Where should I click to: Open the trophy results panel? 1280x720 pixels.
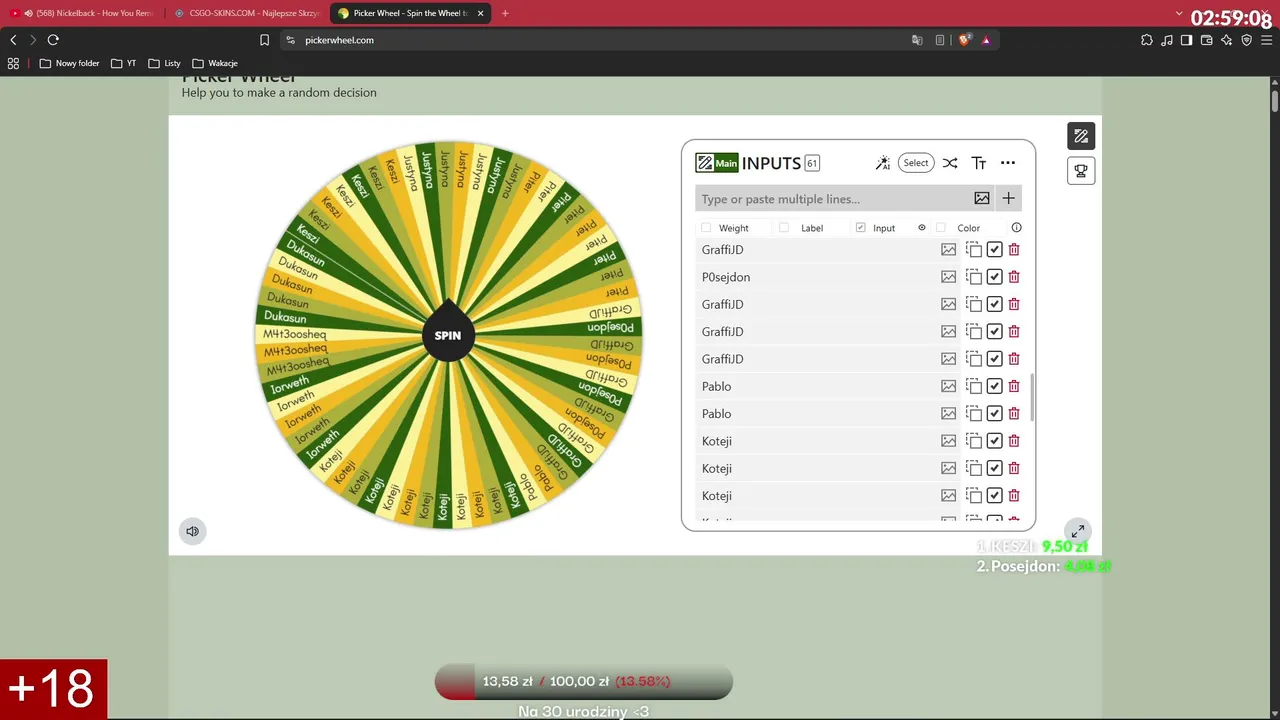coord(1081,171)
